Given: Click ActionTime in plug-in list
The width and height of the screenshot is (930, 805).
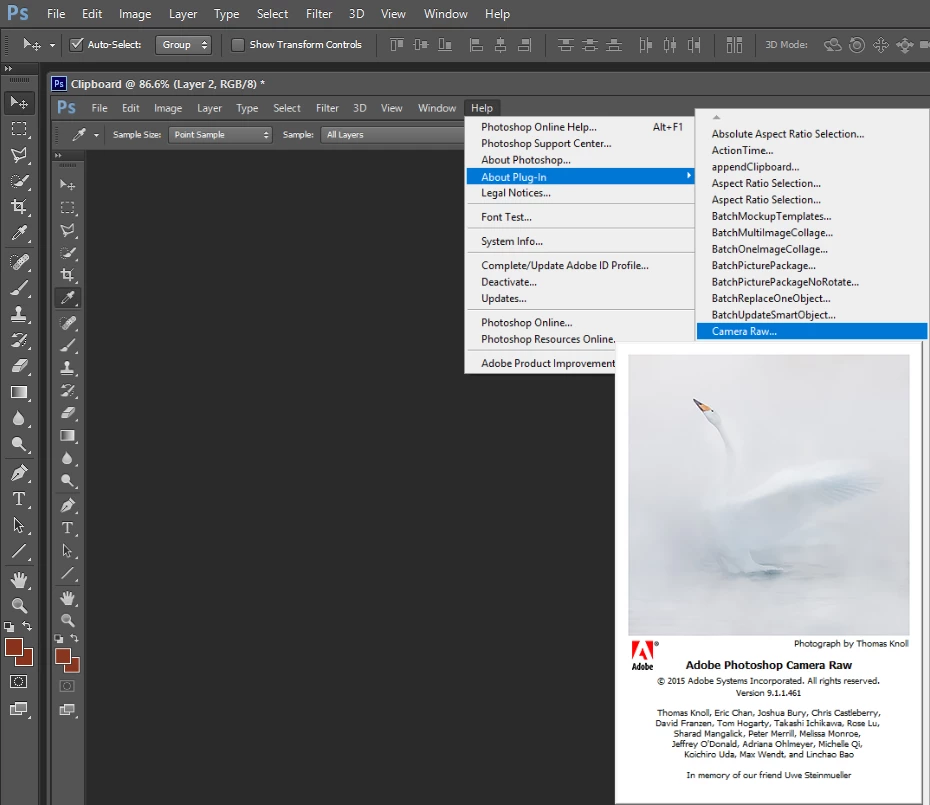Looking at the screenshot, I should (811, 151).
